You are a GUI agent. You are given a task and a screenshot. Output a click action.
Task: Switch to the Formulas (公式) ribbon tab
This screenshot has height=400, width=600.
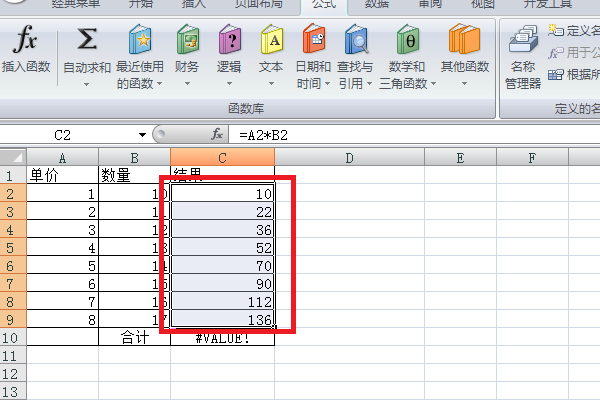(x=324, y=5)
